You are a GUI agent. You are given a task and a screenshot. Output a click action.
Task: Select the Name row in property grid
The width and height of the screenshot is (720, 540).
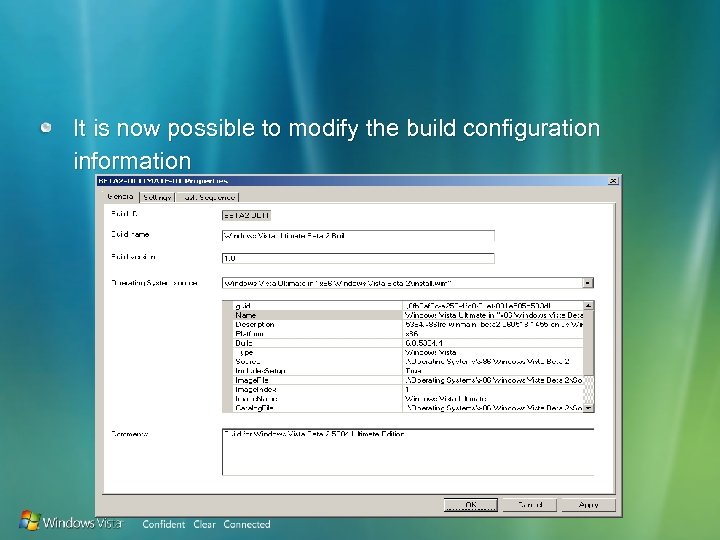[408, 315]
